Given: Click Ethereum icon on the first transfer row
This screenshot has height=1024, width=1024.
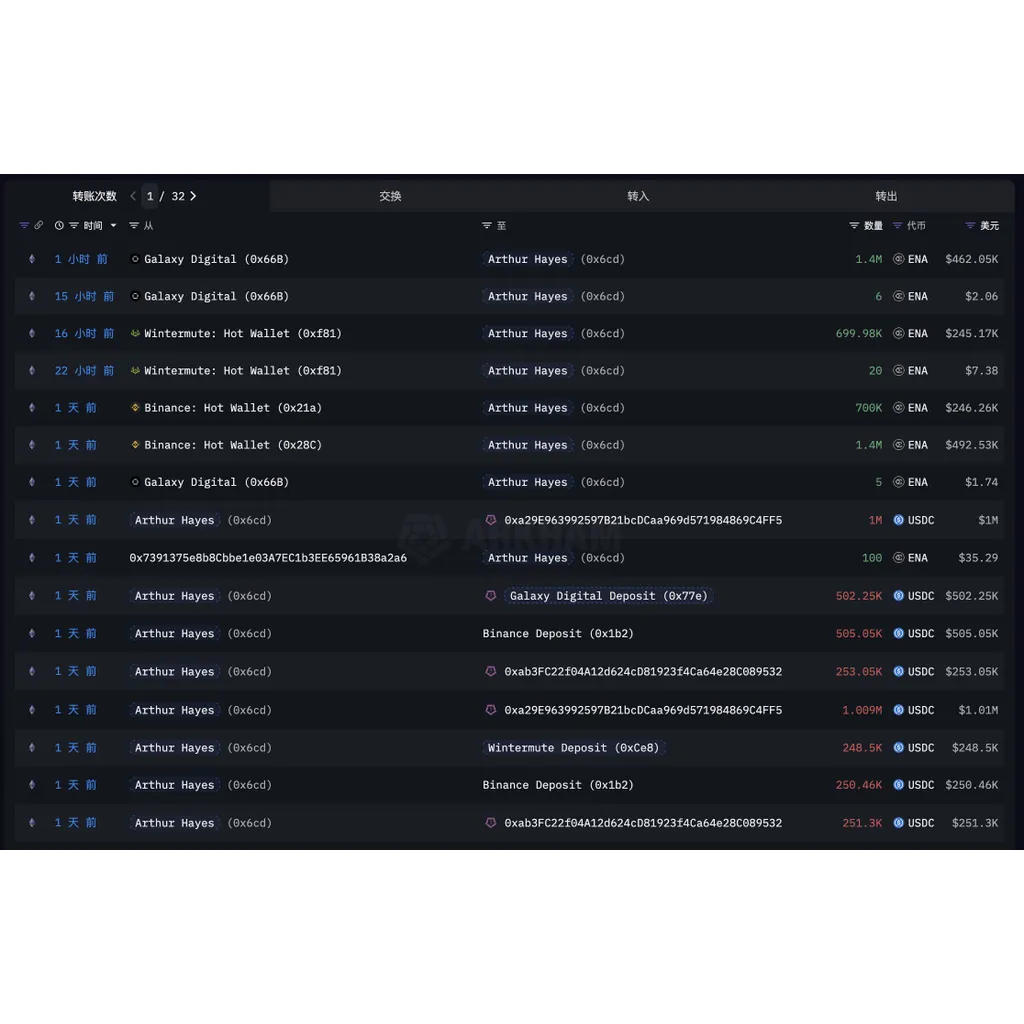Looking at the screenshot, I should pos(32,259).
